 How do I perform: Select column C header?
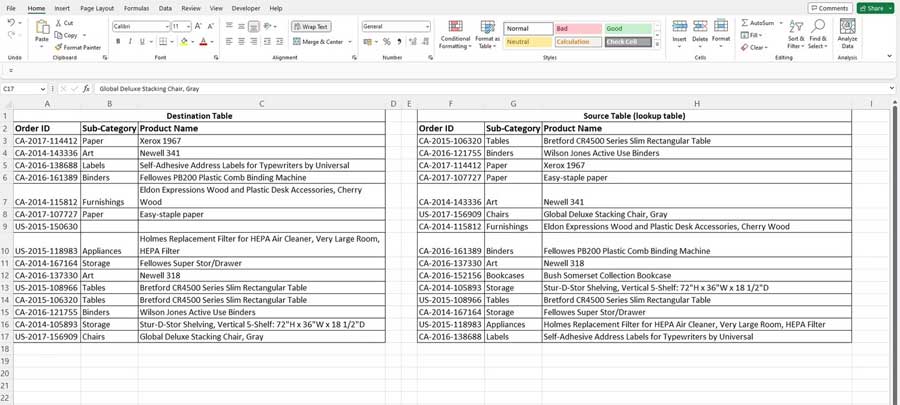click(262, 104)
